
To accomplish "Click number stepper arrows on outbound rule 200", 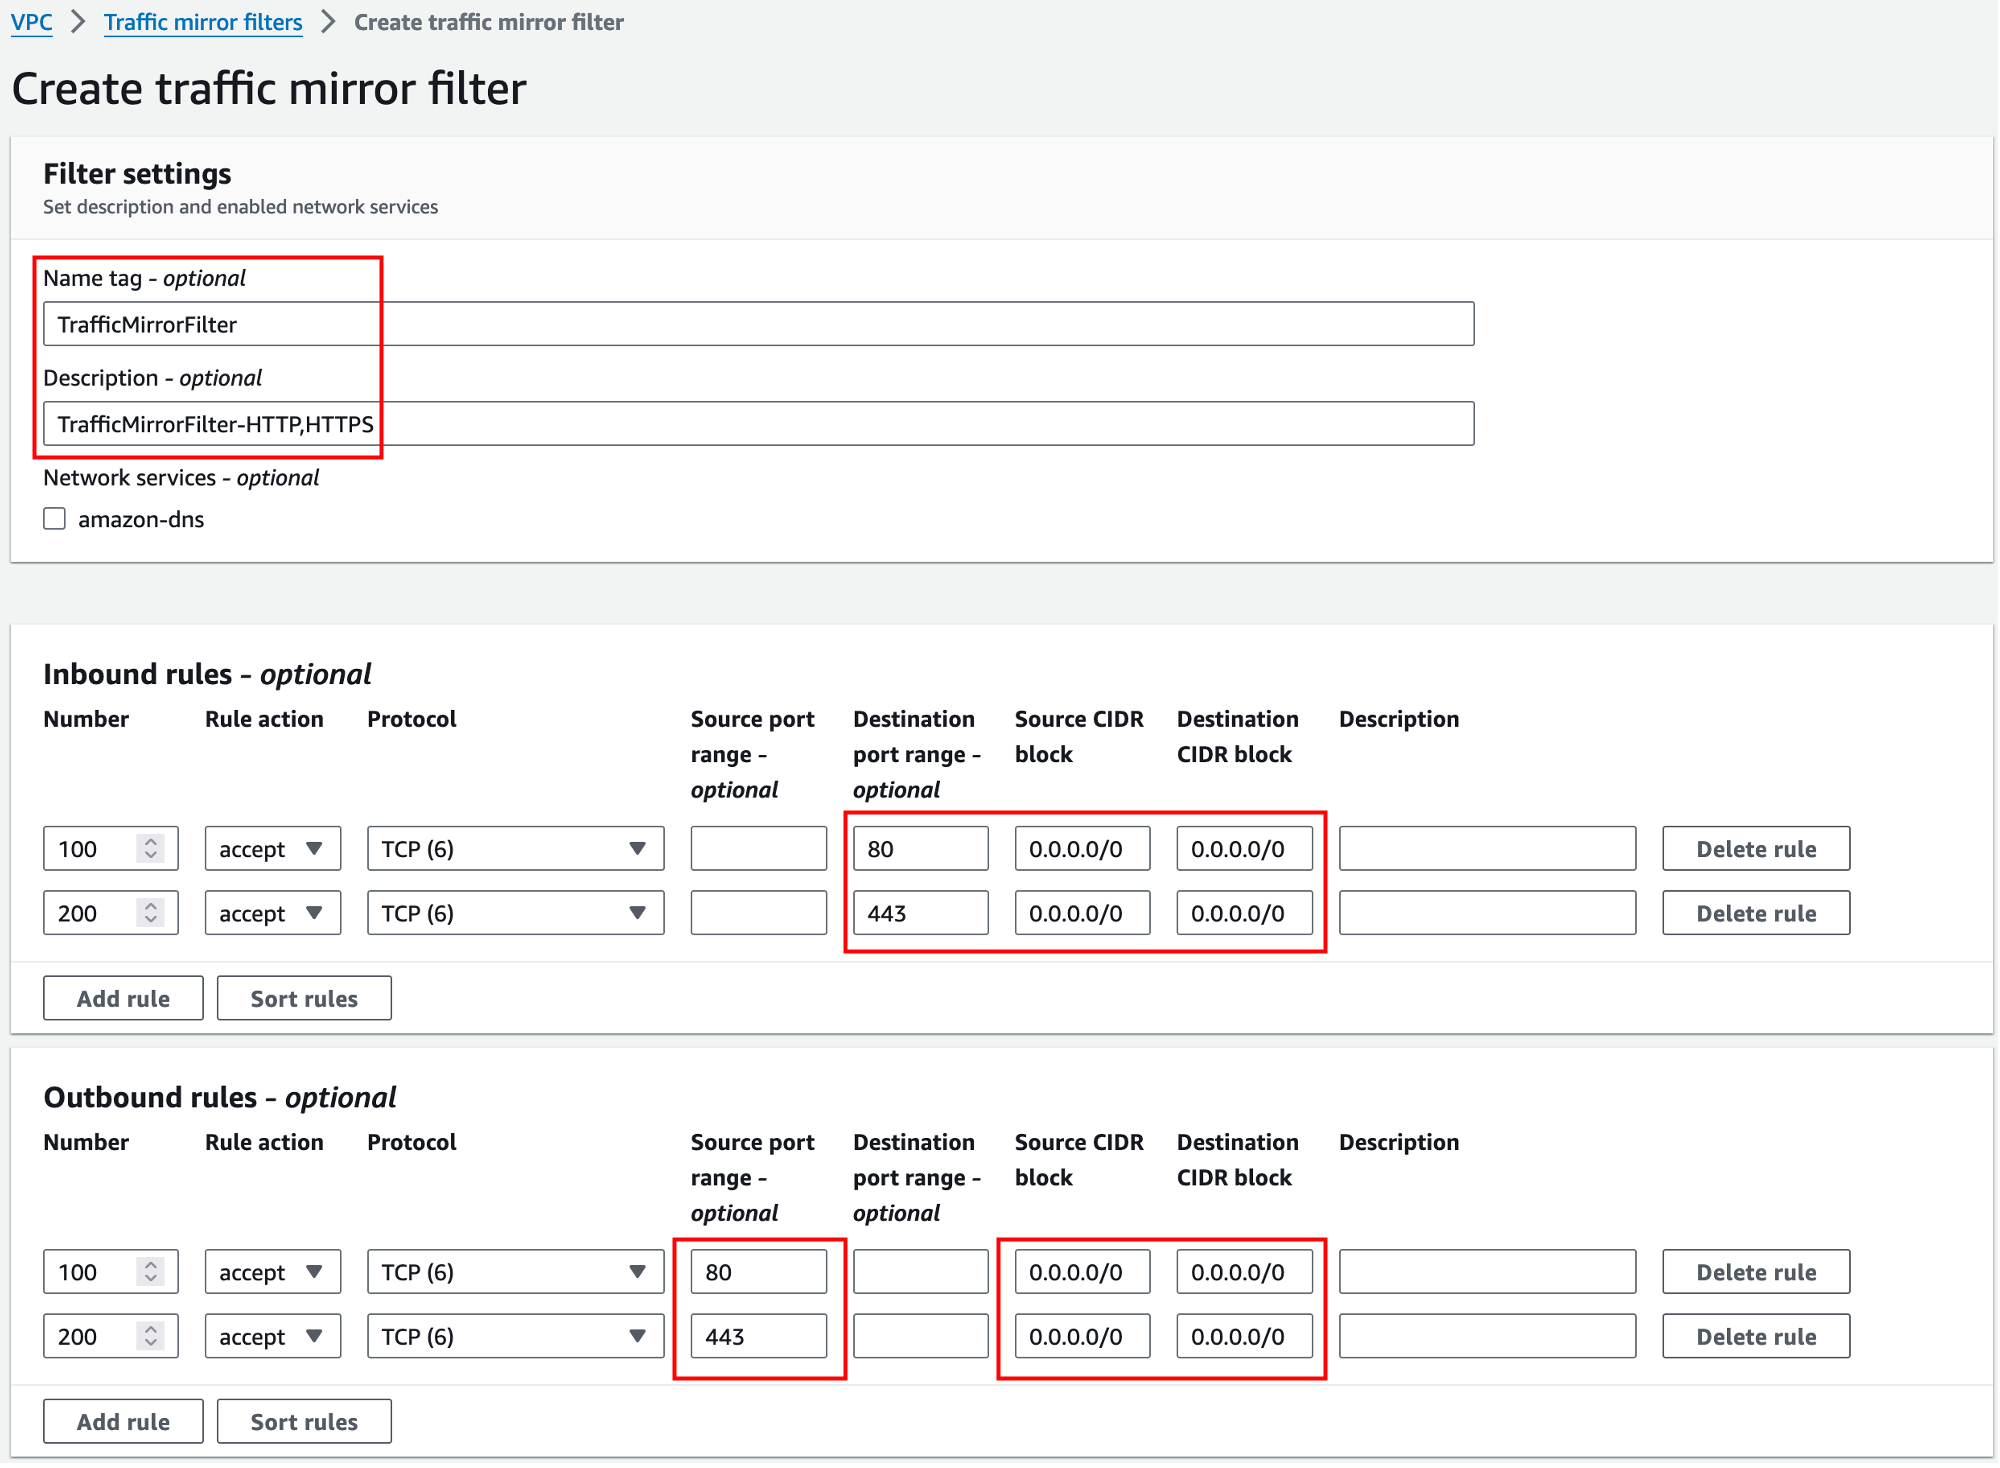I will click(x=151, y=1336).
